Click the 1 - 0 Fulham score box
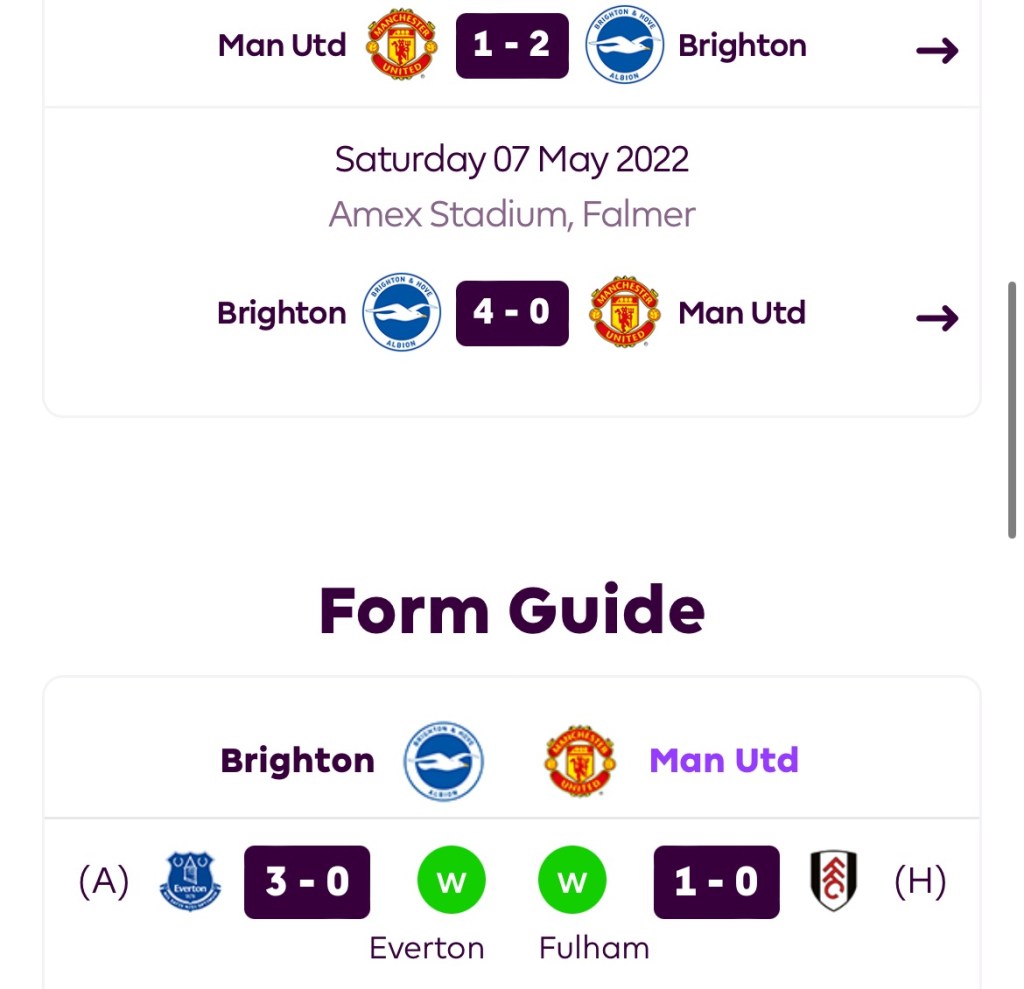The image size is (1024, 989). click(x=716, y=882)
